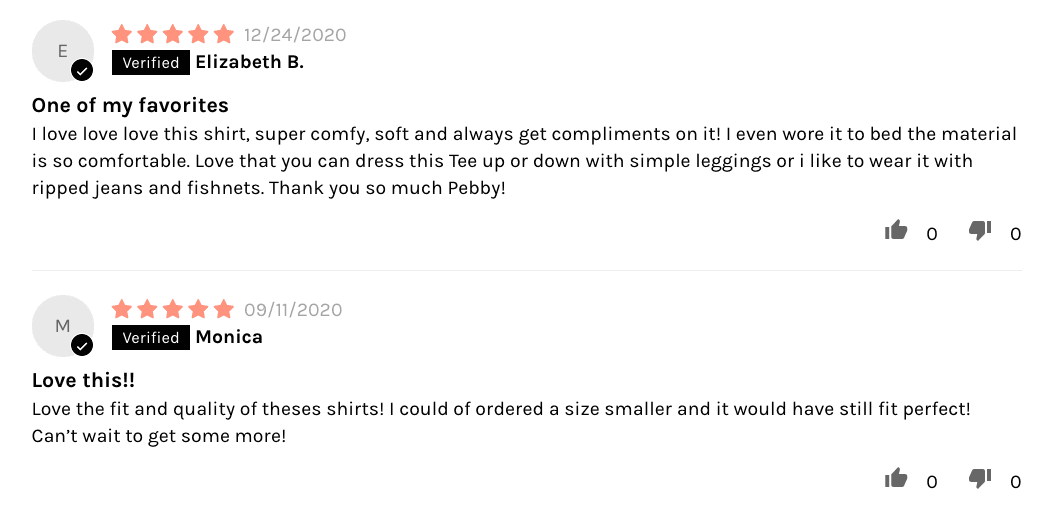Click Monica's avatar circle with M
Image resolution: width=1057 pixels, height=514 pixels.
pyautogui.click(x=62, y=325)
